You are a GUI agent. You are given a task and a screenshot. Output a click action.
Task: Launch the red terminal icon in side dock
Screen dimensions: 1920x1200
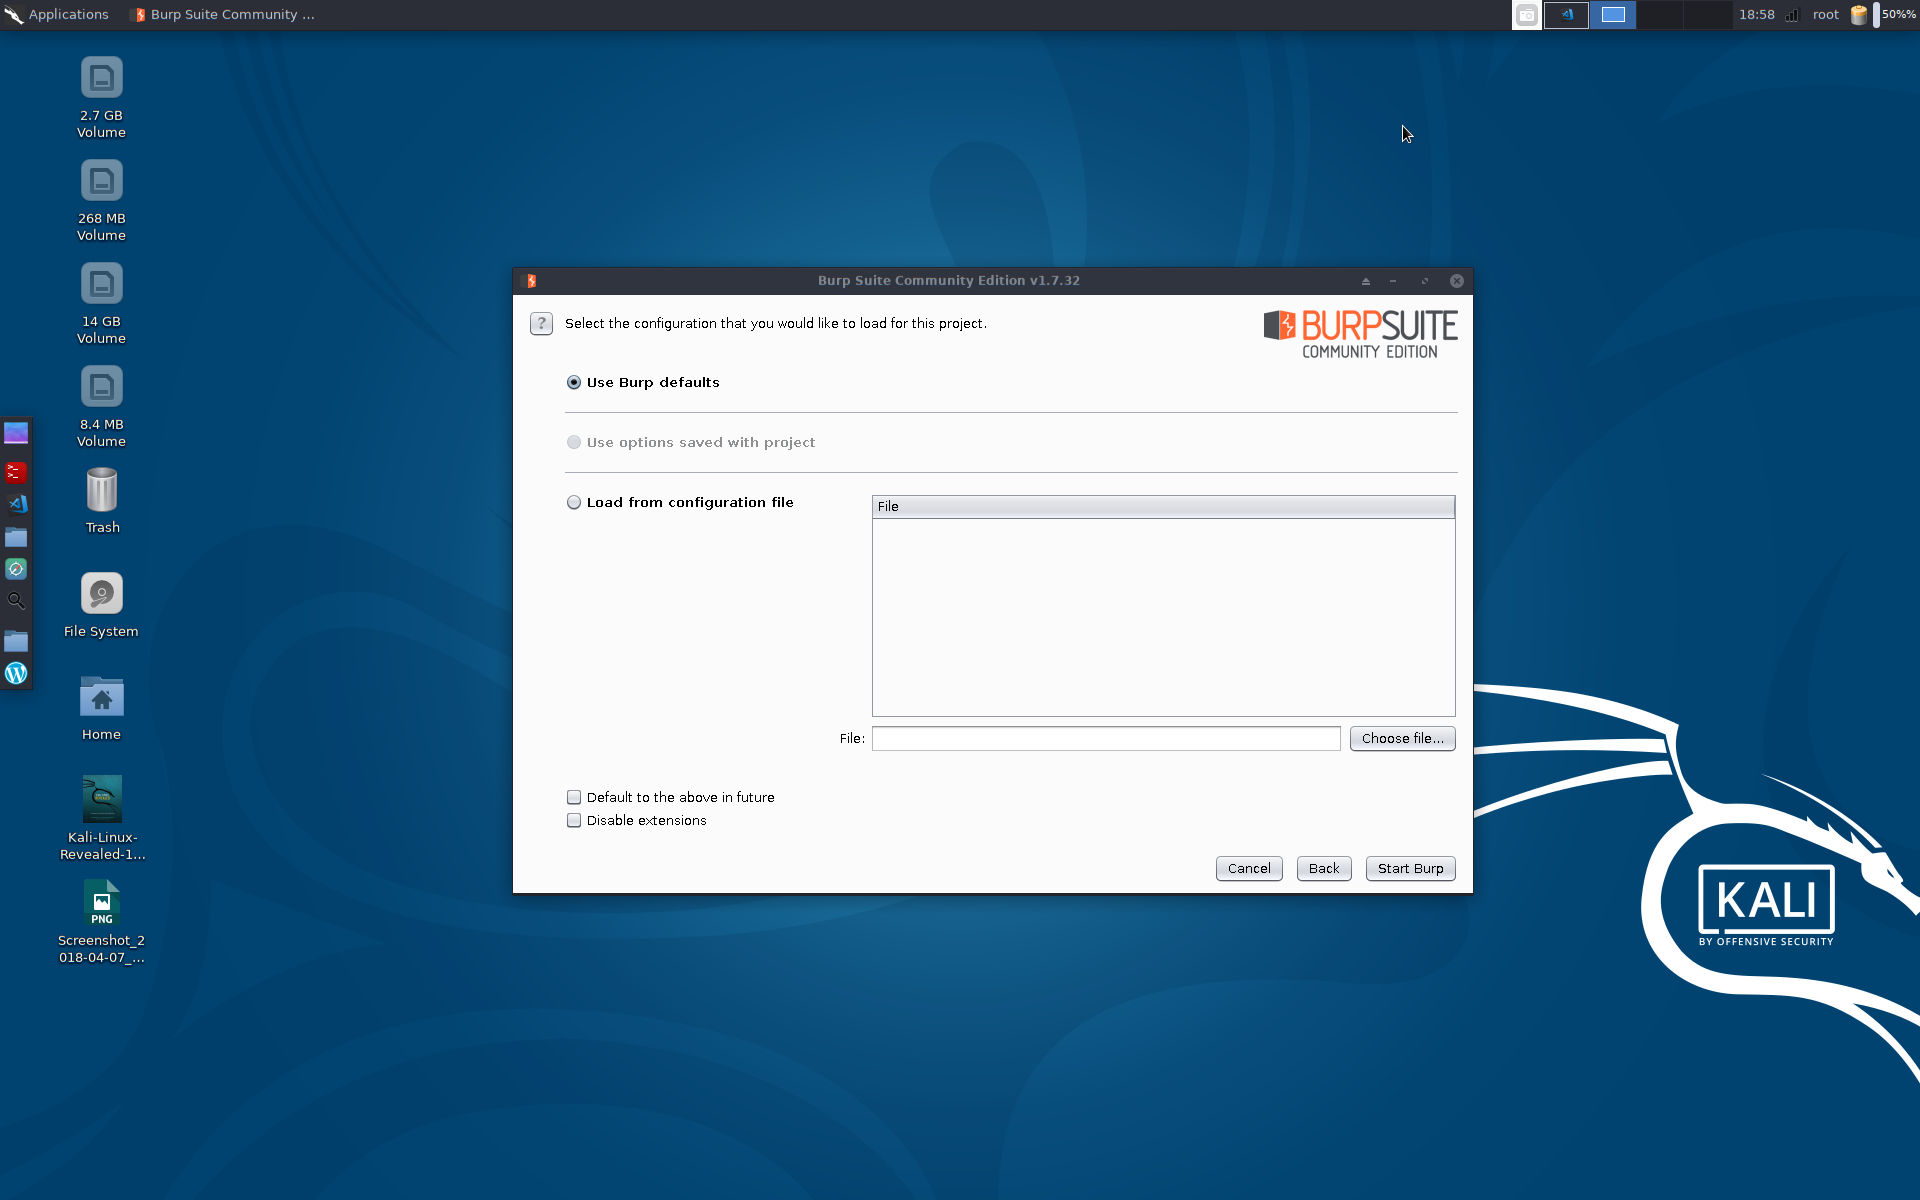pos(16,471)
